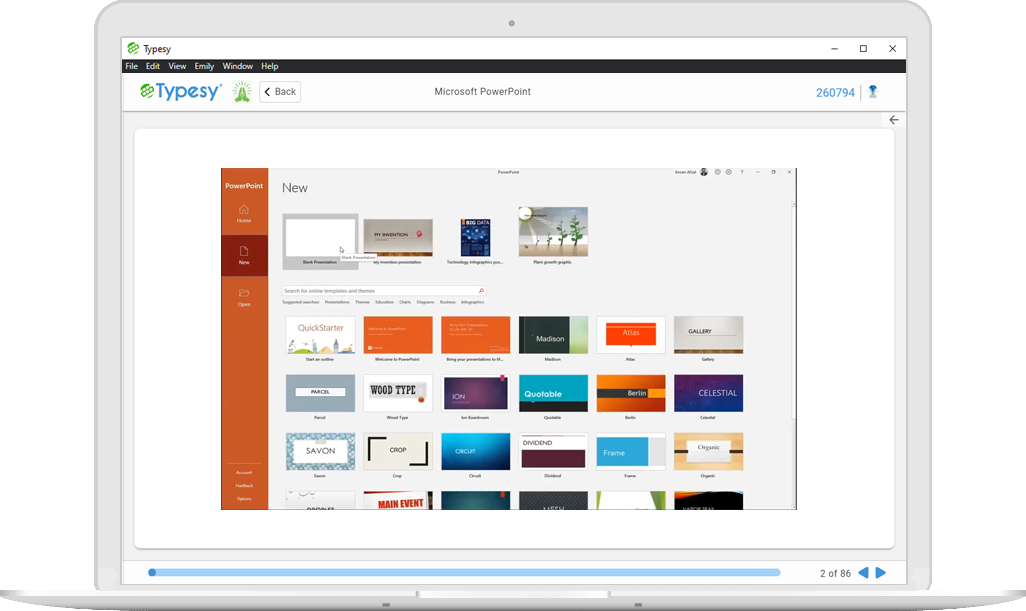Image resolution: width=1026 pixels, height=611 pixels.
Task: Click the online templates search field
Action: click(x=384, y=291)
